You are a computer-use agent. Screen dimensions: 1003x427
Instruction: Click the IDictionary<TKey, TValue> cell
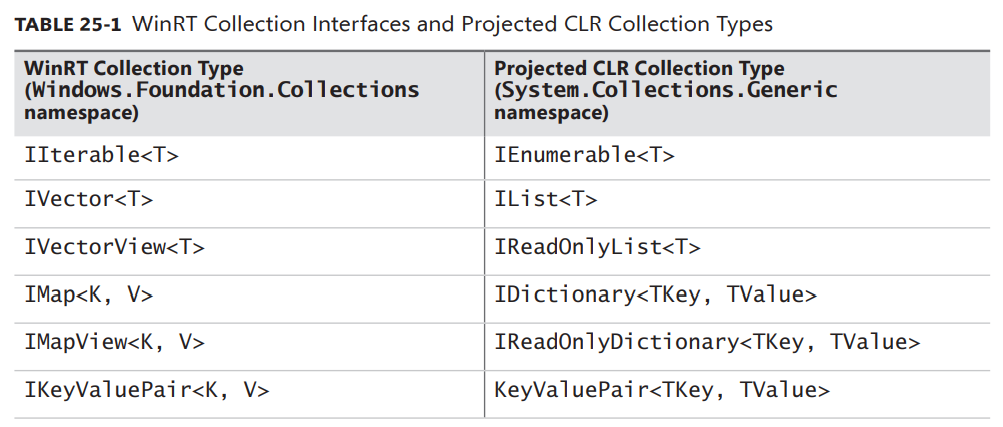[x=655, y=294]
